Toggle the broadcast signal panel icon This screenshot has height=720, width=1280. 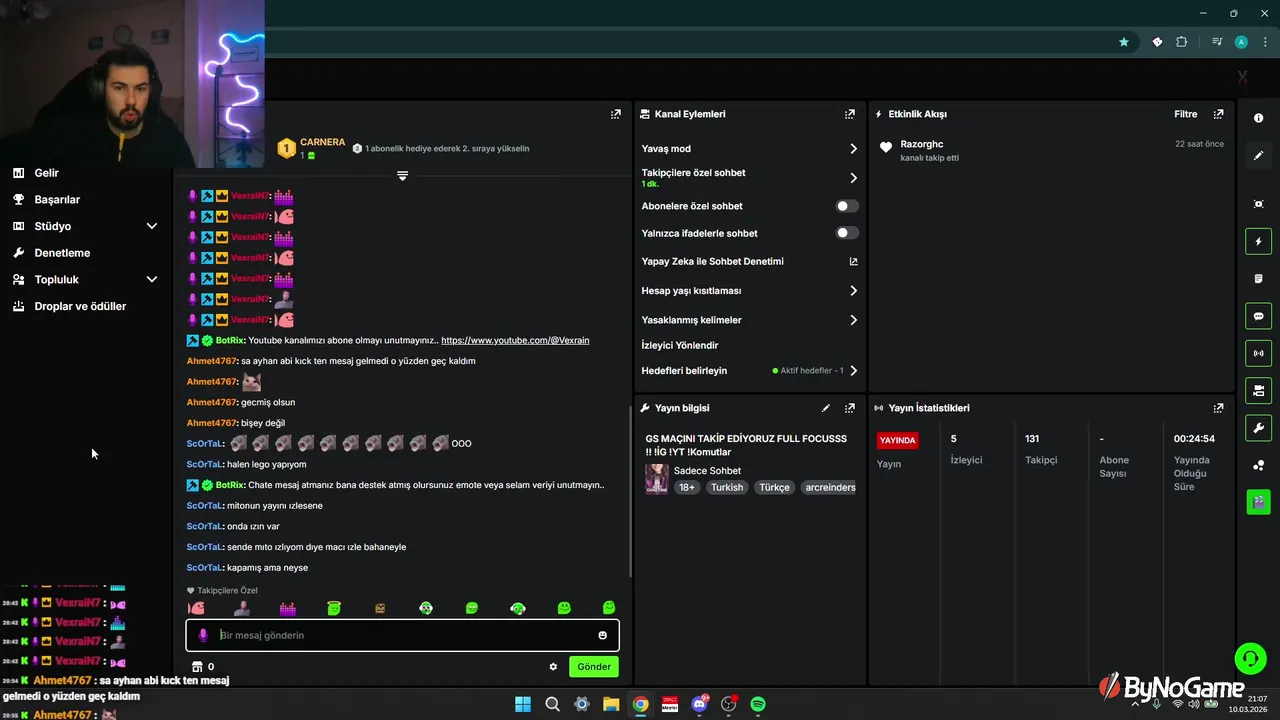[1258, 353]
